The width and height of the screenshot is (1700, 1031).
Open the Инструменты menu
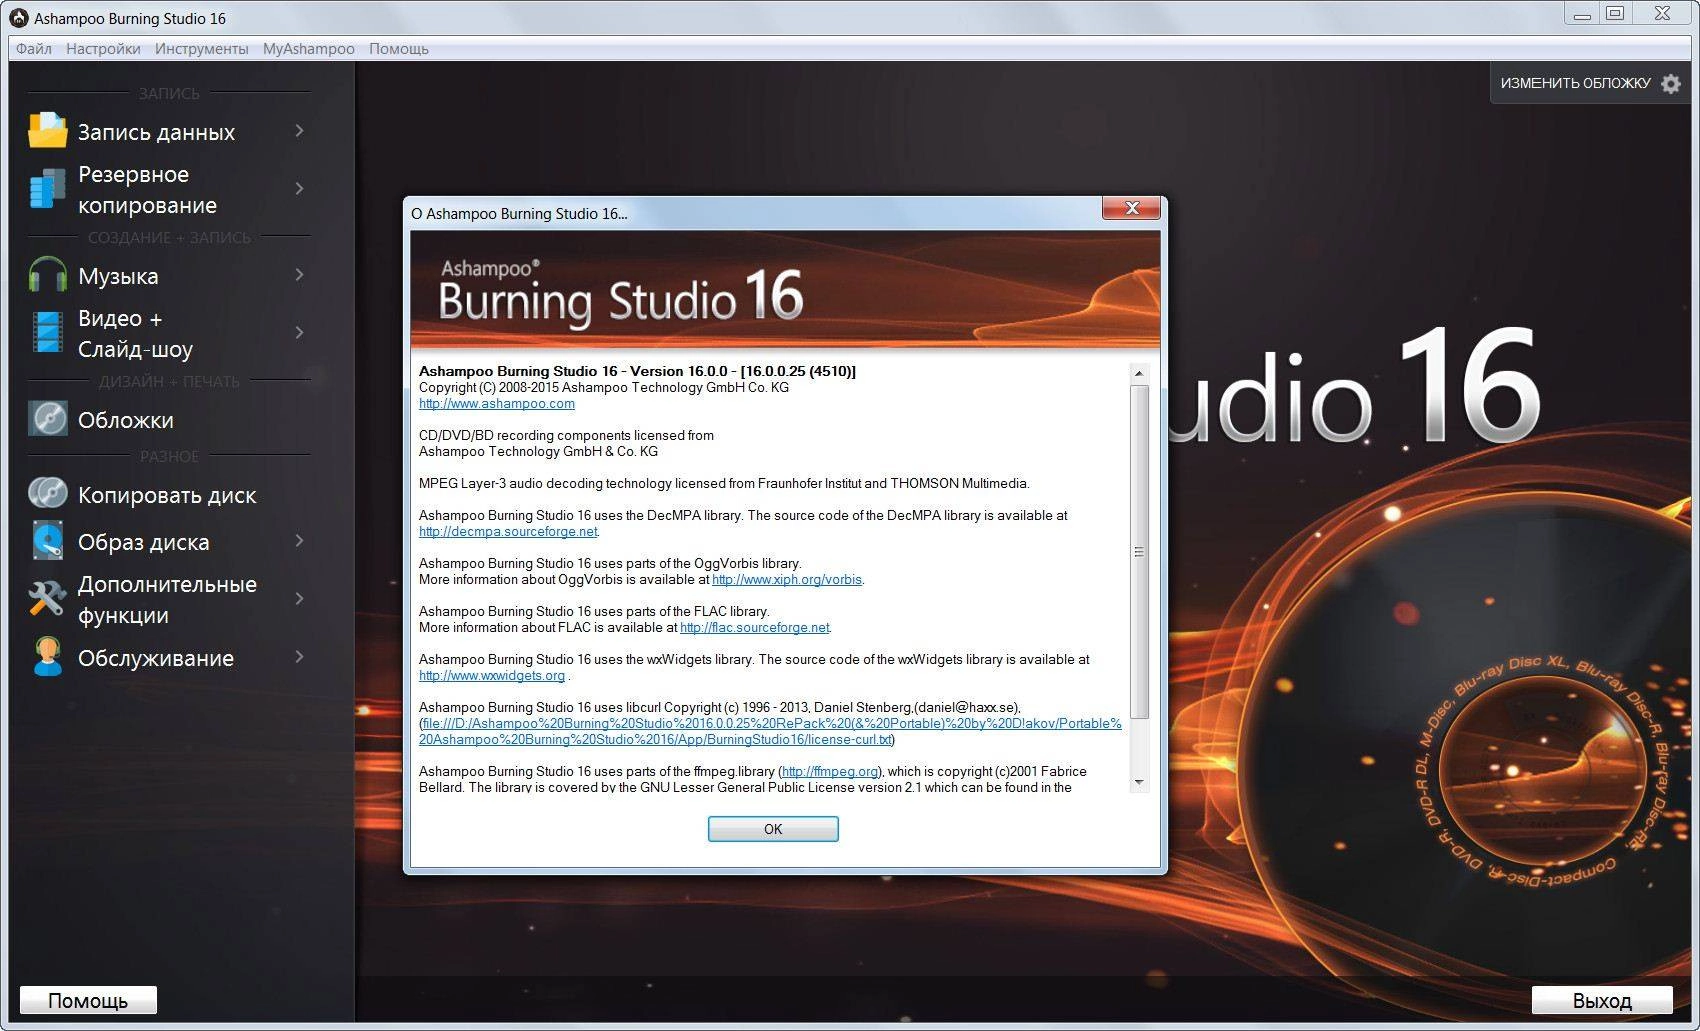click(x=201, y=48)
